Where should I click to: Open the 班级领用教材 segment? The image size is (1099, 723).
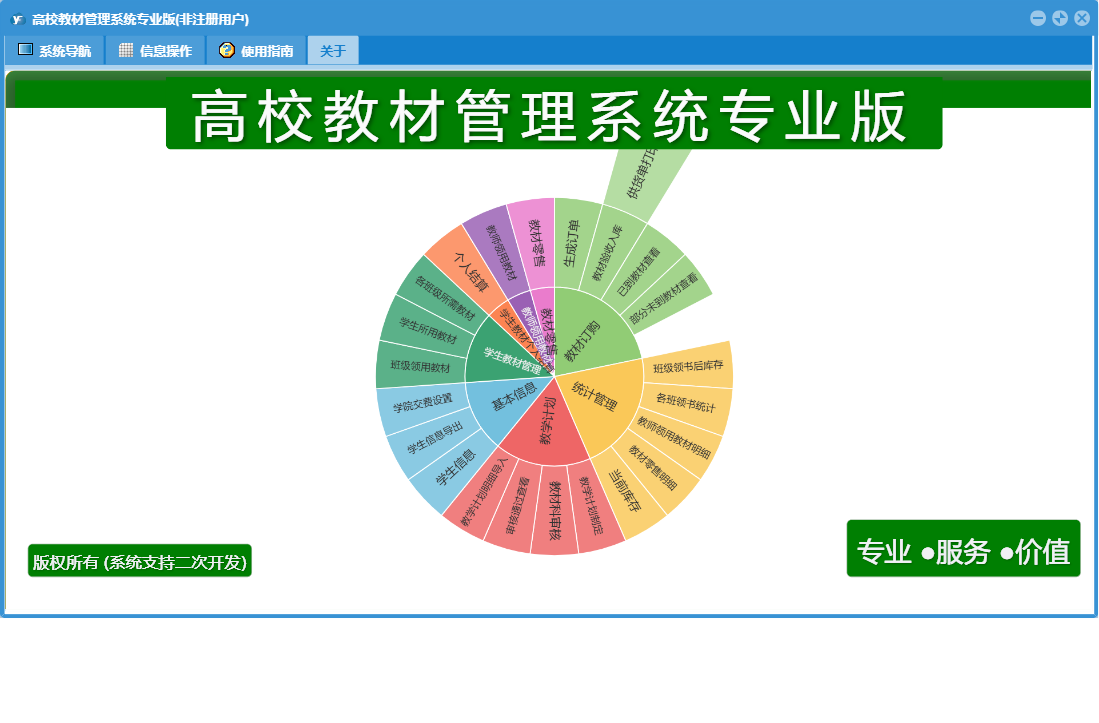(421, 366)
